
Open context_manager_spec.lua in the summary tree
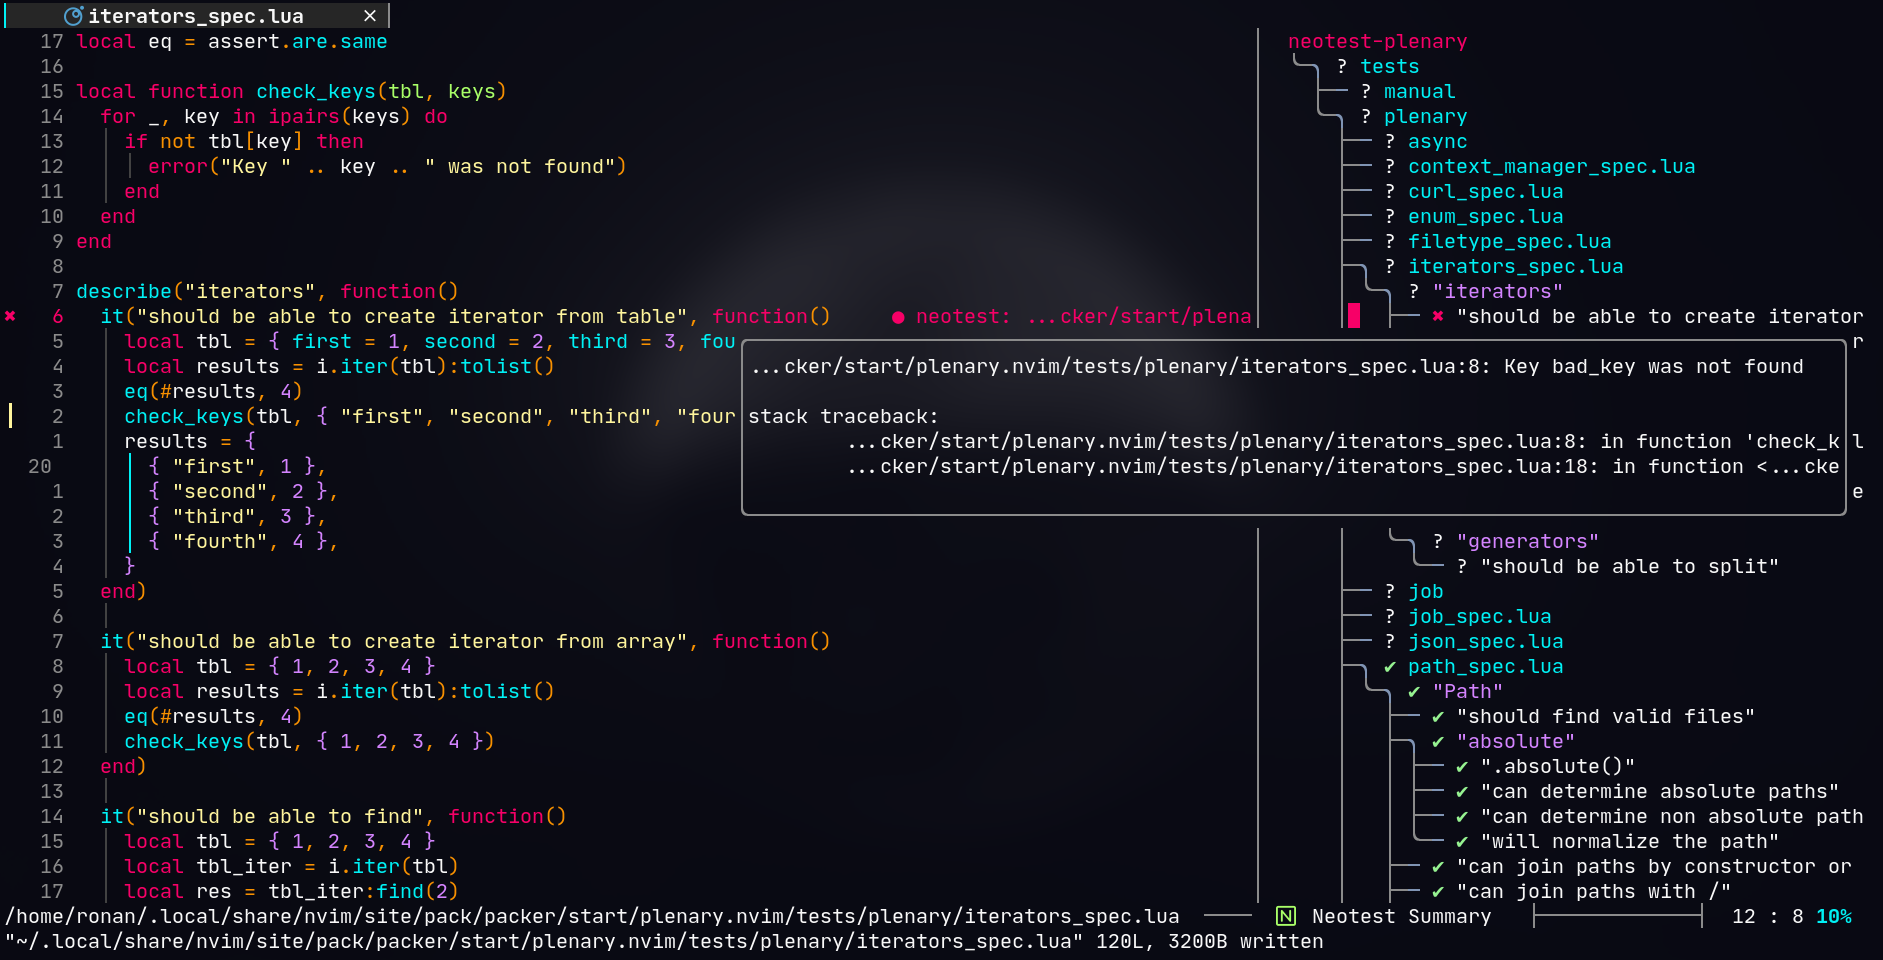[1552, 166]
